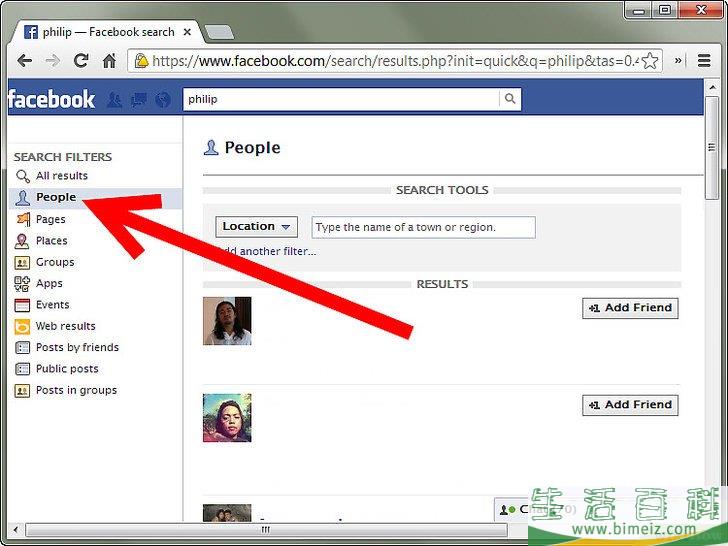This screenshot has height=546, width=728.
Task: Select the Web results filter label
Action: tap(65, 326)
